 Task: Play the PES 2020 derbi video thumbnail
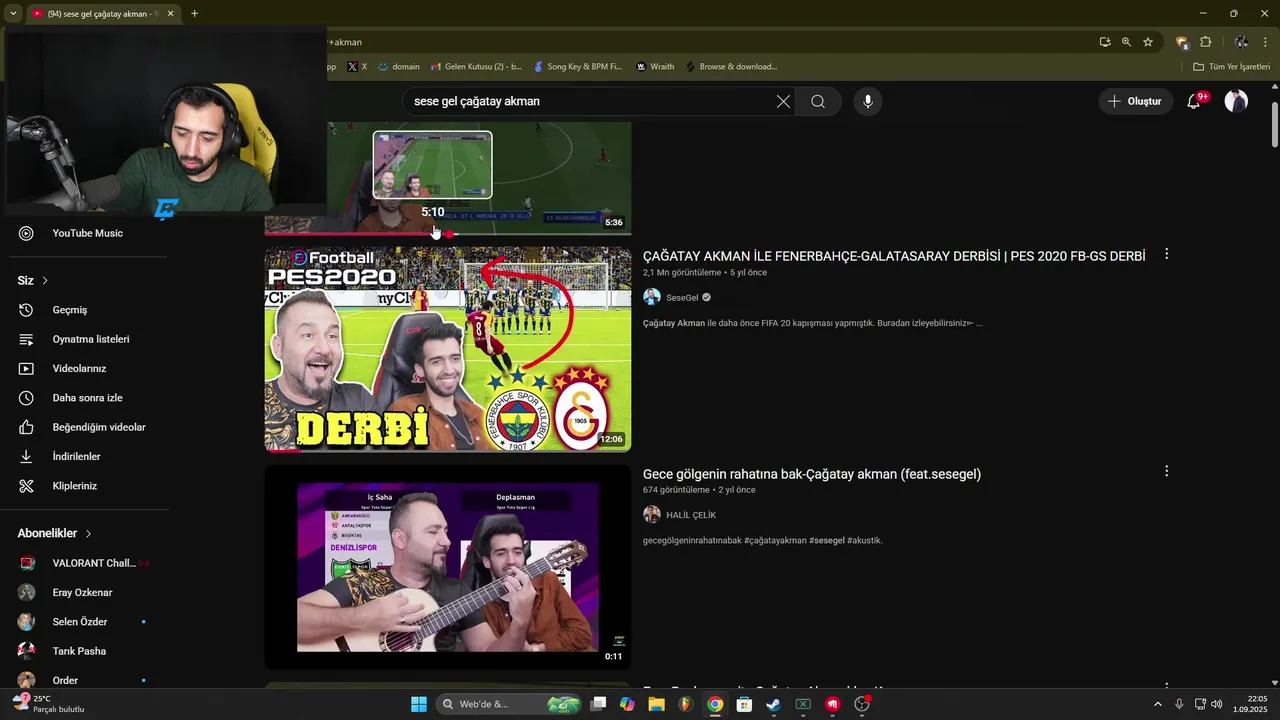(448, 349)
